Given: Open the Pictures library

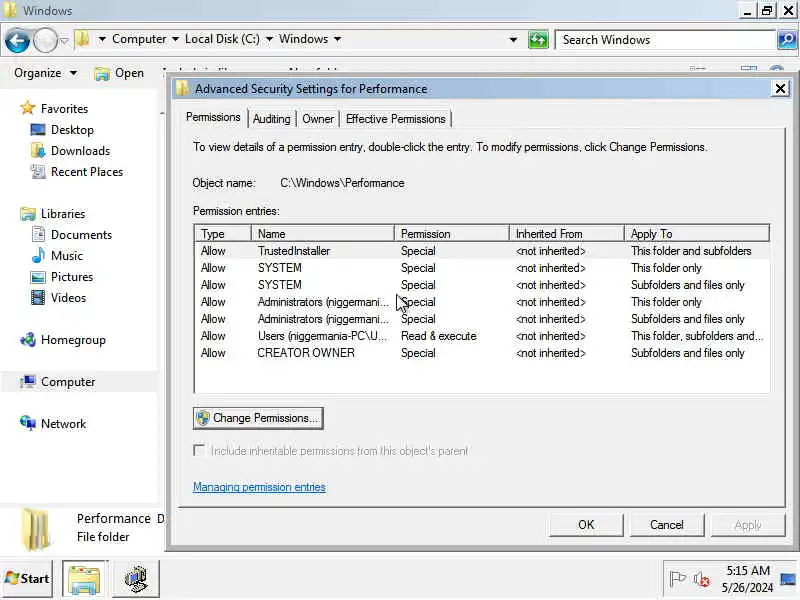Looking at the screenshot, I should coord(72,277).
